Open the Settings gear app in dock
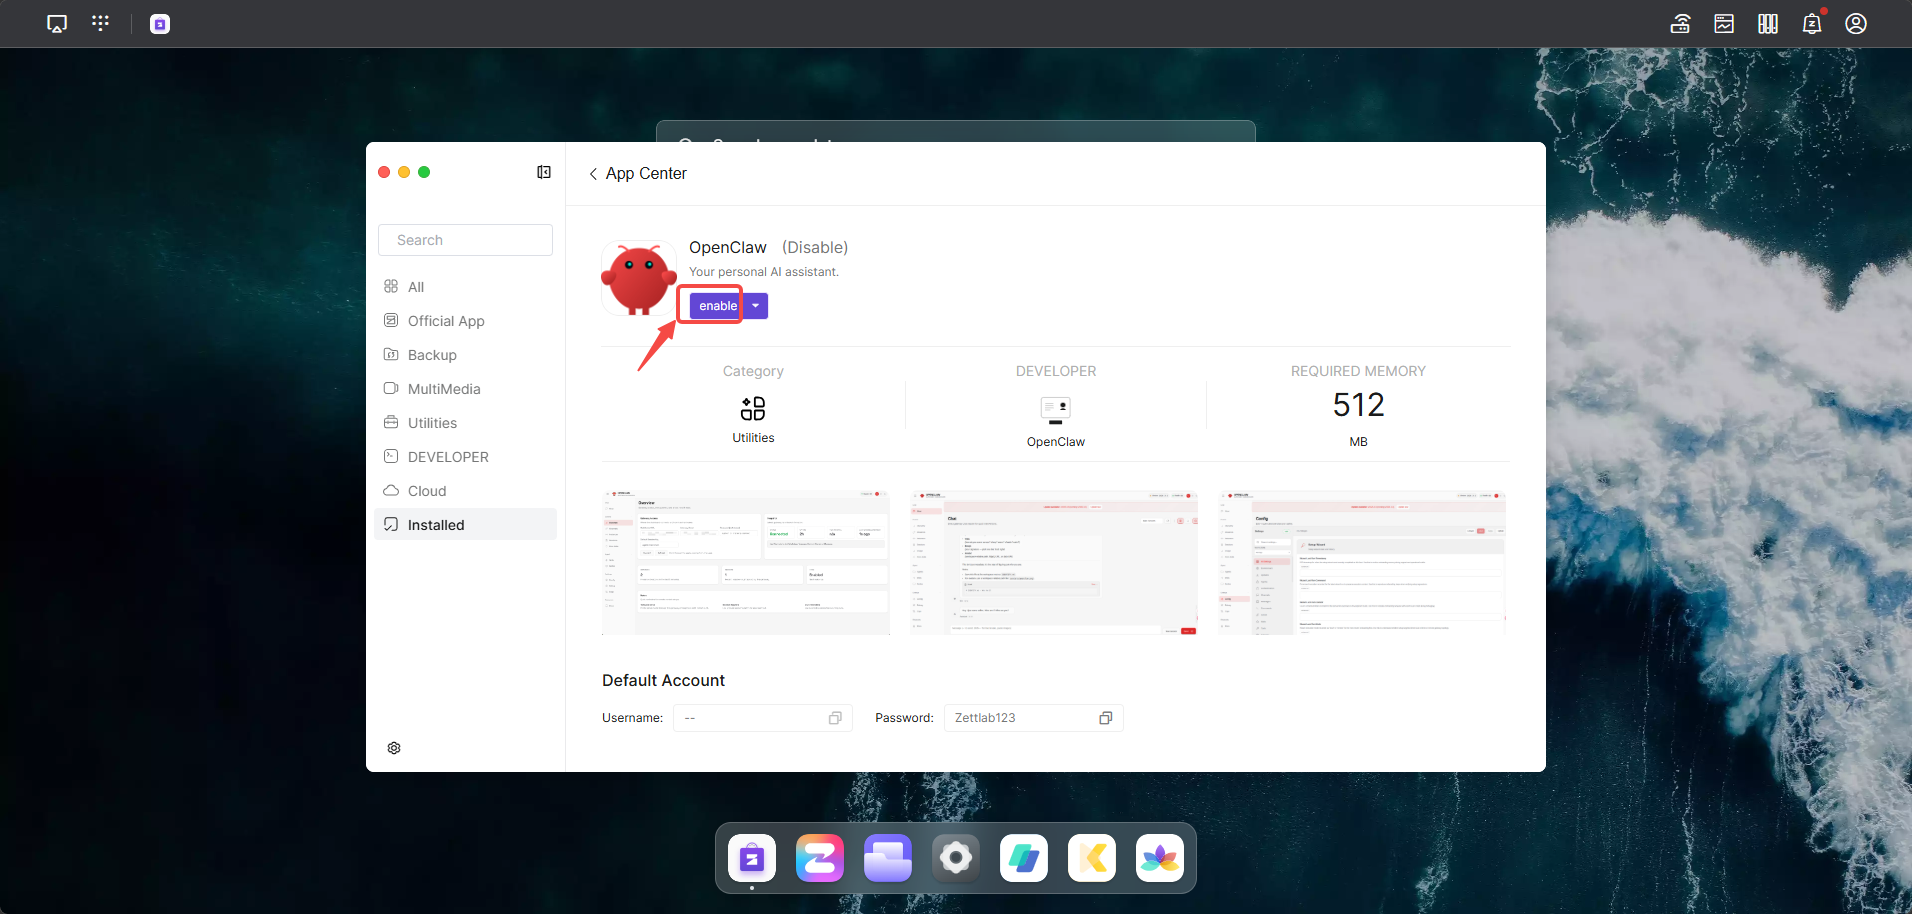Screen dimensions: 1912x914 [x=955, y=858]
